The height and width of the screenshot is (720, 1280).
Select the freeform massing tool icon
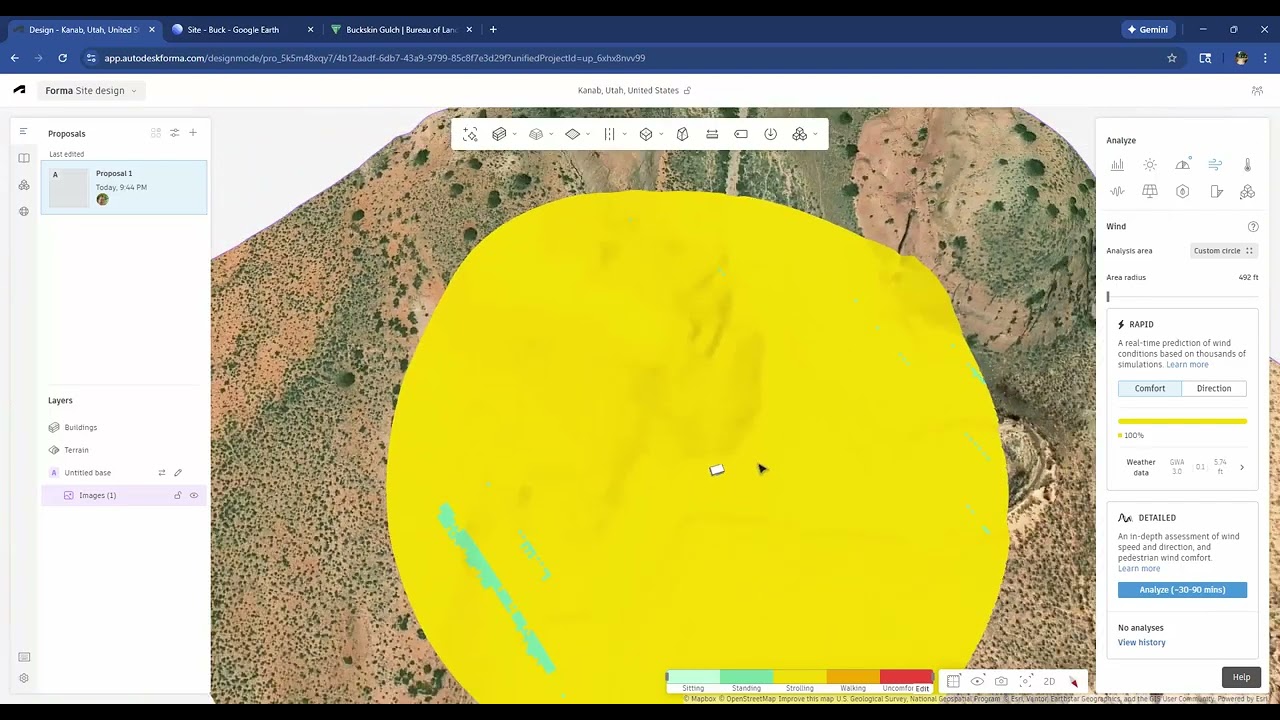point(683,134)
